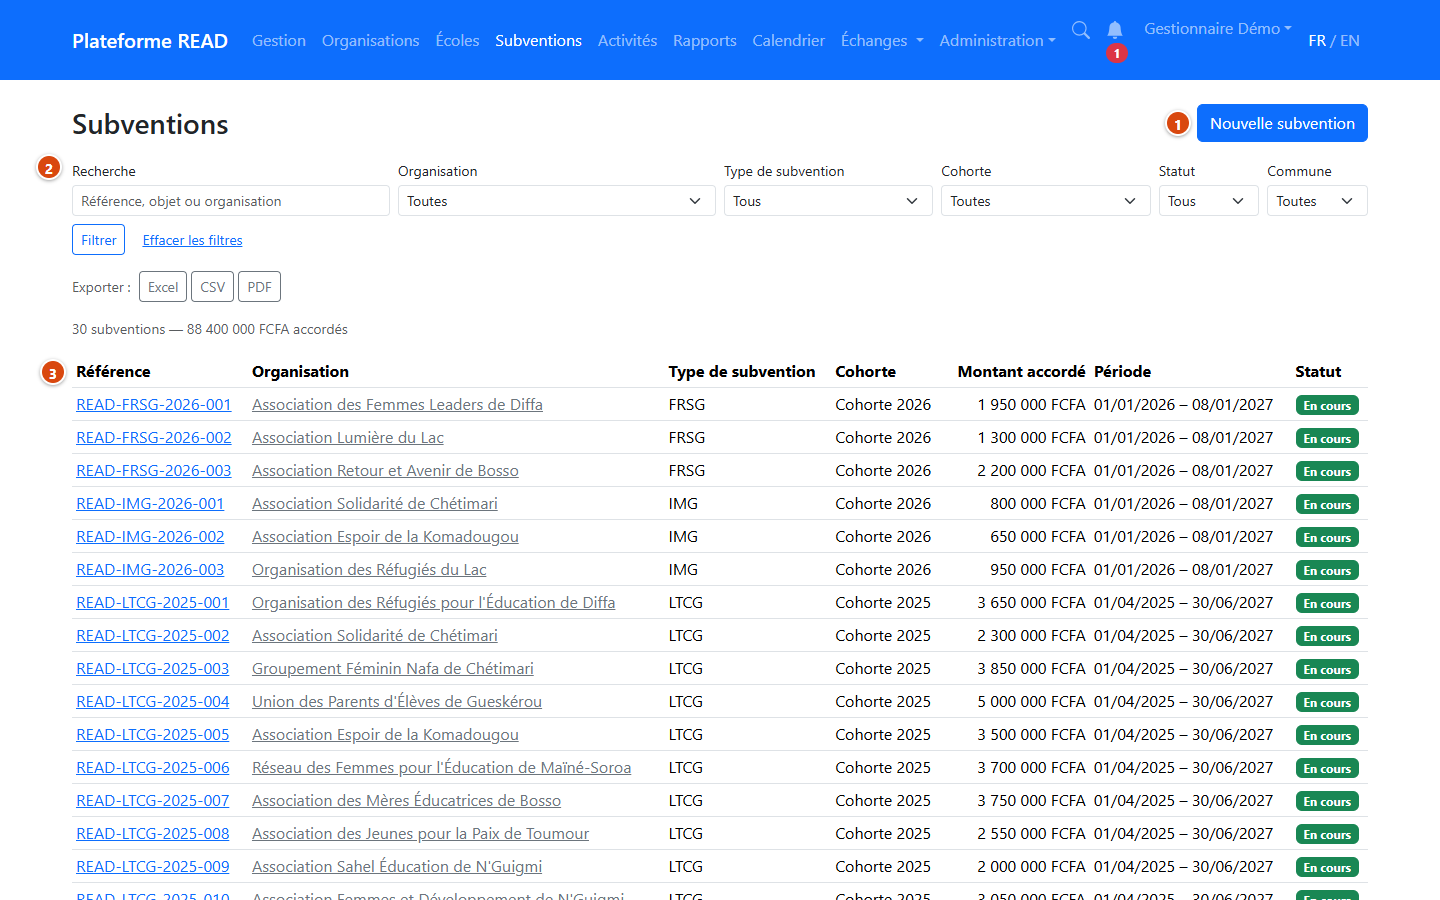Screen dimensions: 1440x900
Task: Open Association Sahel Éducation de N'Guigmi
Action: 397,866
